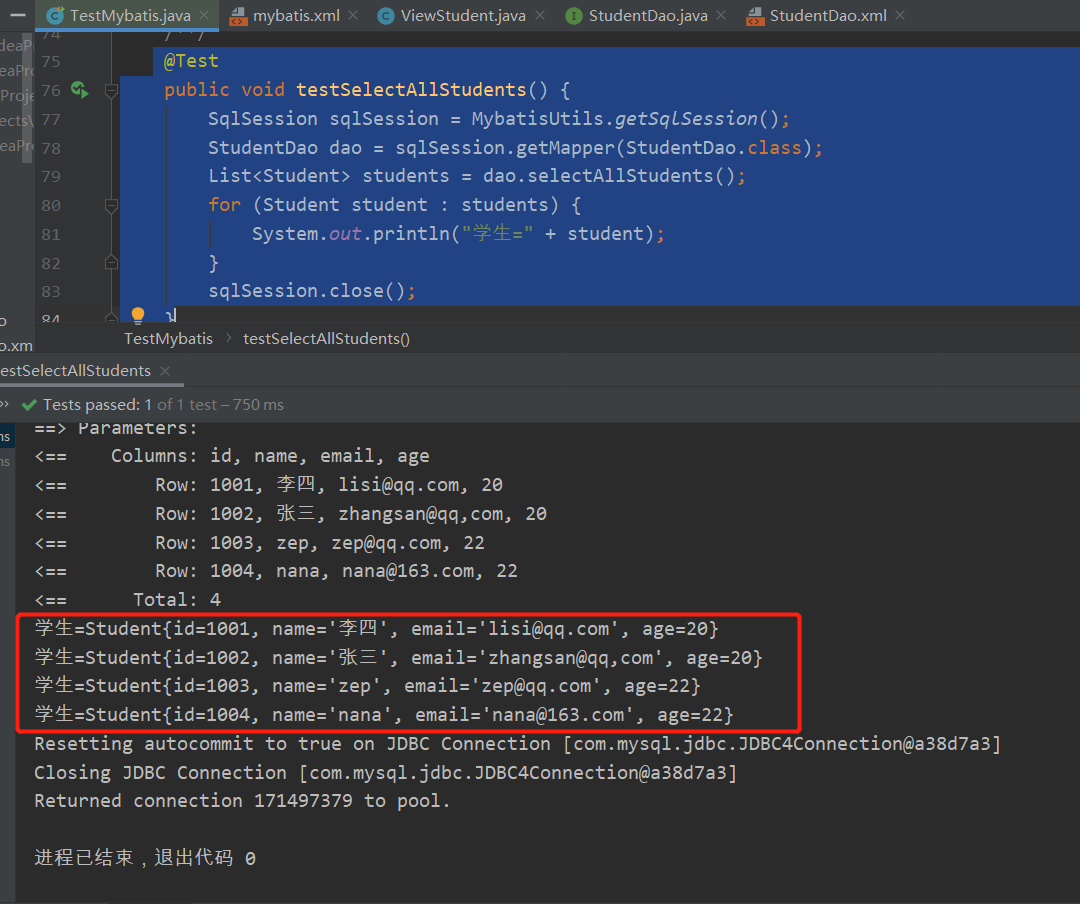This screenshot has width=1080, height=904.
Task: Open the mybatis.xml editor tab
Action: pyautogui.click(x=296, y=15)
